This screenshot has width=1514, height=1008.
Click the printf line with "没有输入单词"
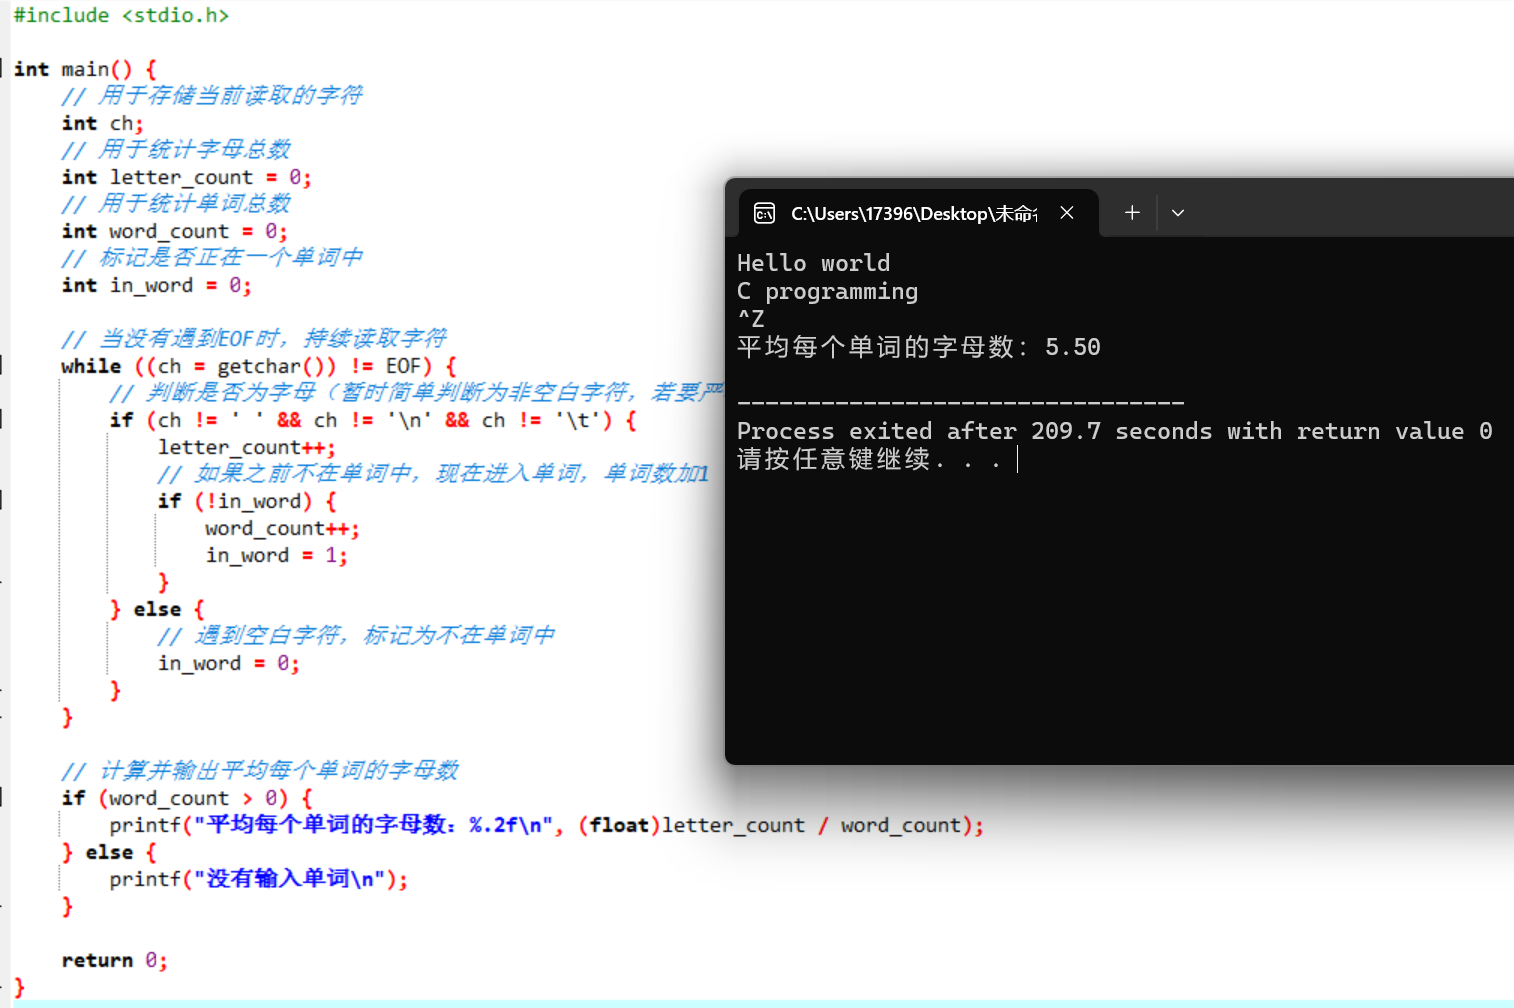pyautogui.click(x=258, y=879)
